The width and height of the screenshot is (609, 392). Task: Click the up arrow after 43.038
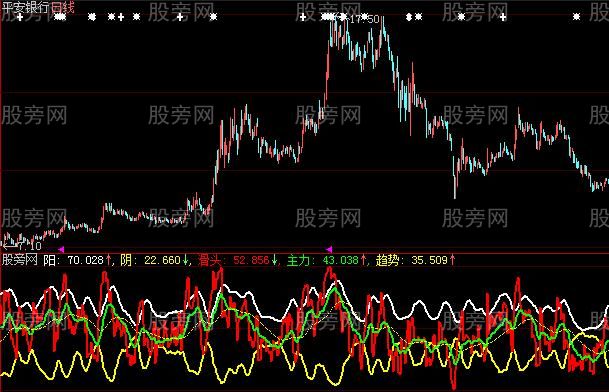point(363,260)
